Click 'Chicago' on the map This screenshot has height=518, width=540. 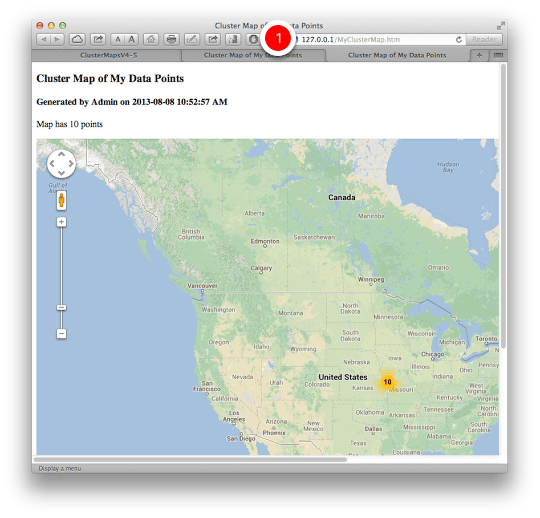432,354
